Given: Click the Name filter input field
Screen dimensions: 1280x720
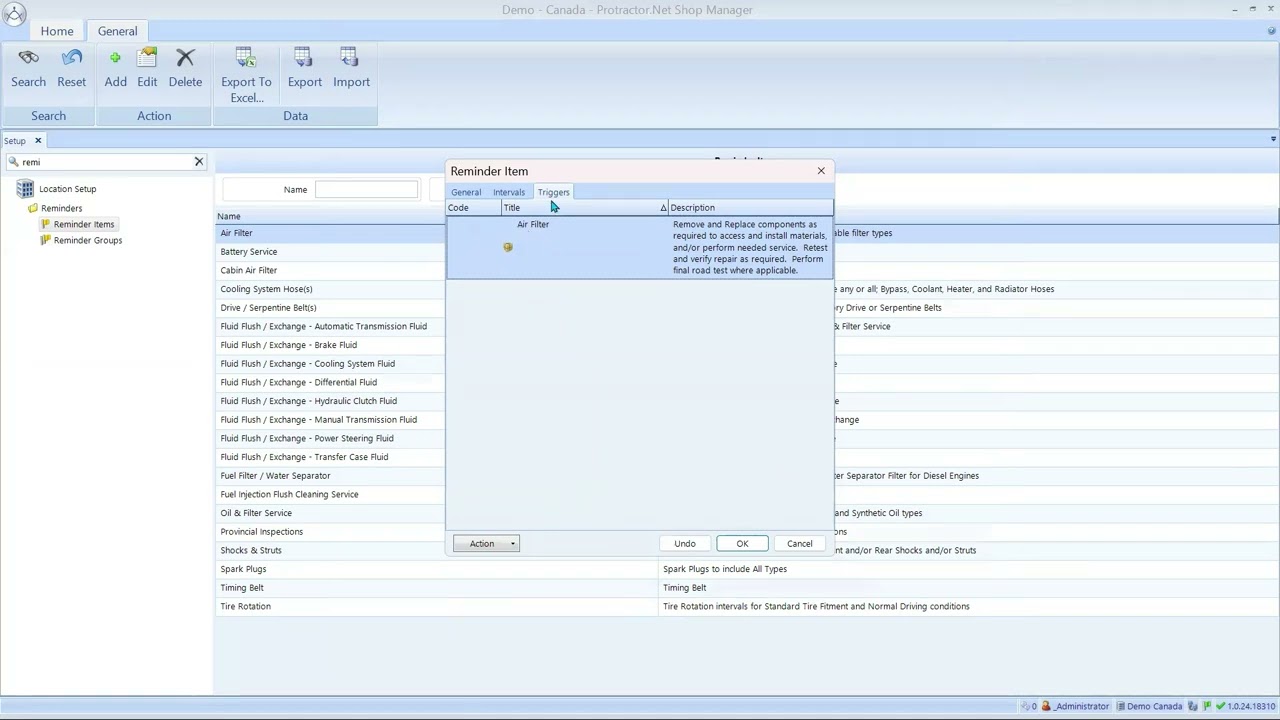Looking at the screenshot, I should 367,190.
